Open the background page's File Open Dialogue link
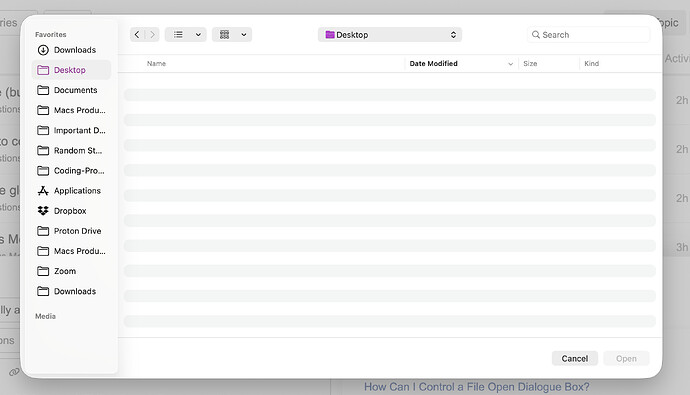Screen dimensions: 690x395 click(477, 387)
